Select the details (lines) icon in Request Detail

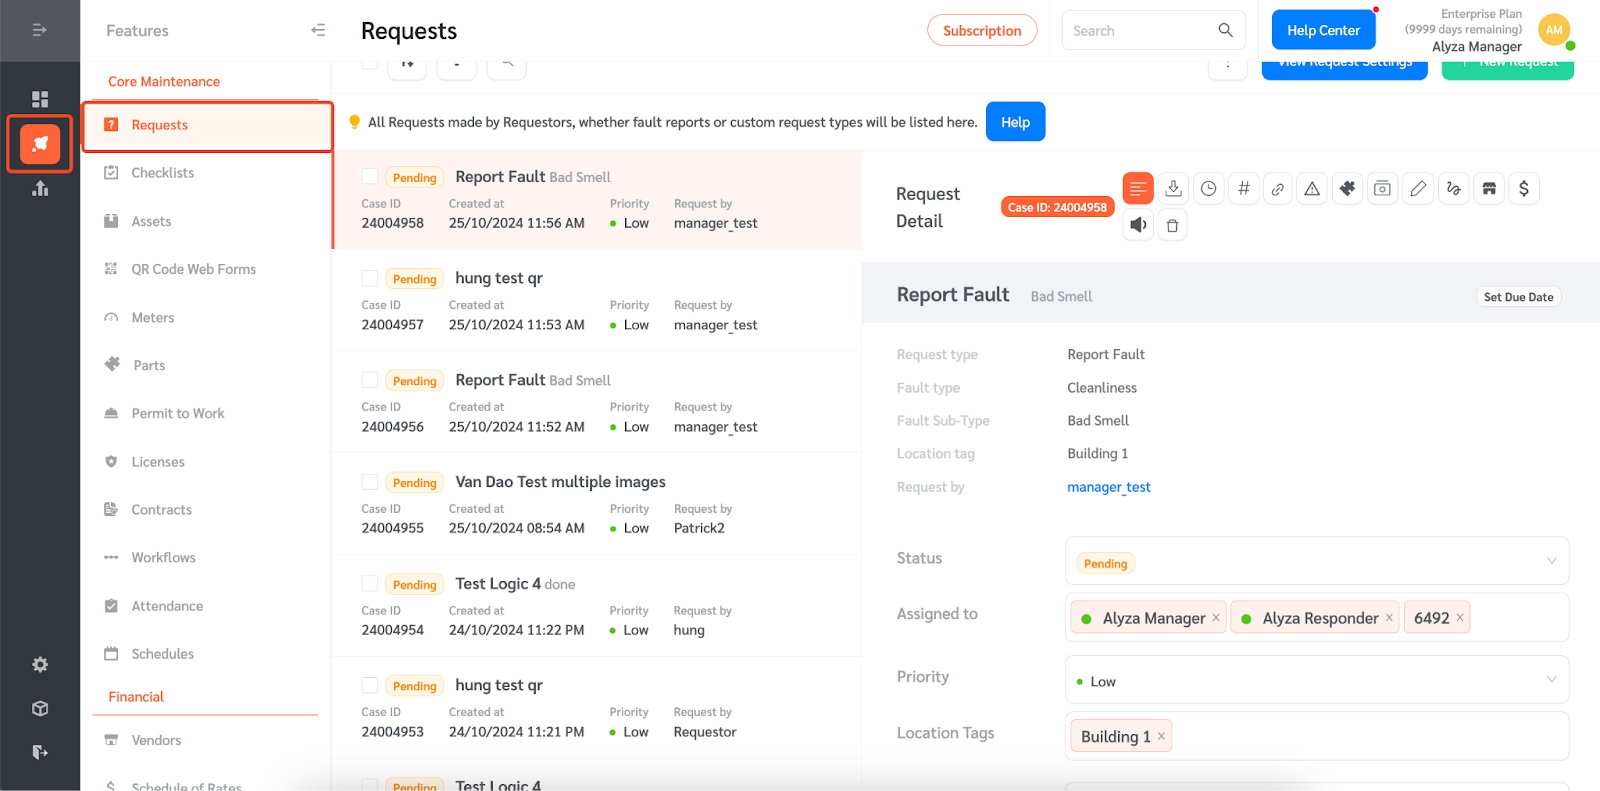[x=1138, y=188]
